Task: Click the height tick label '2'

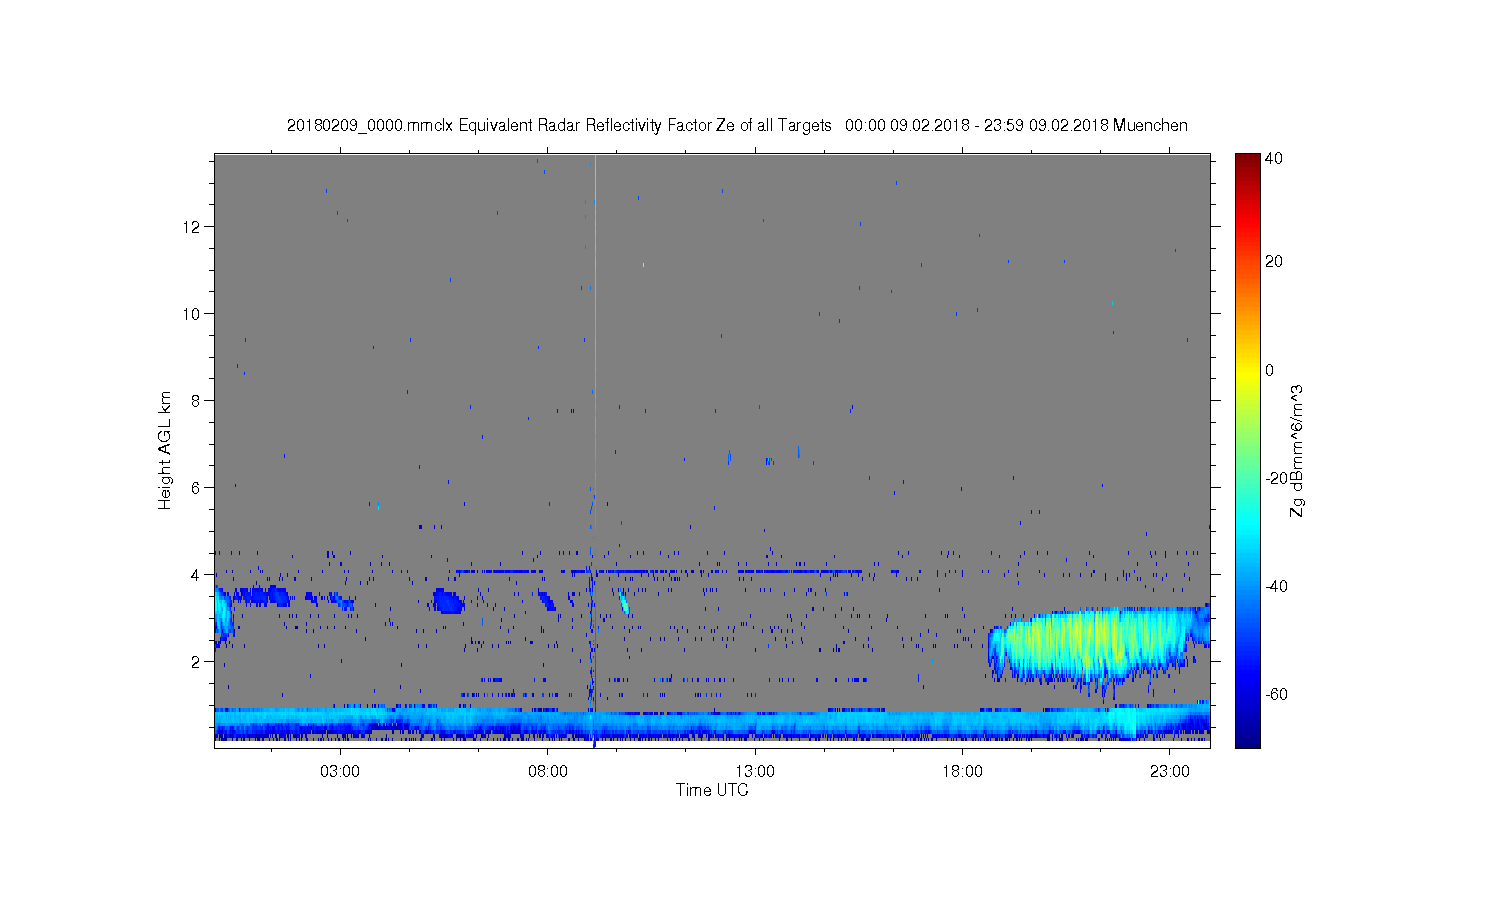Action: tap(197, 662)
